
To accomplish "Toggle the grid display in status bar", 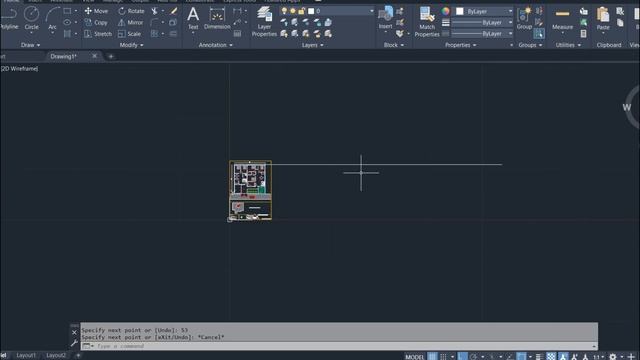I will pyautogui.click(x=432, y=357).
